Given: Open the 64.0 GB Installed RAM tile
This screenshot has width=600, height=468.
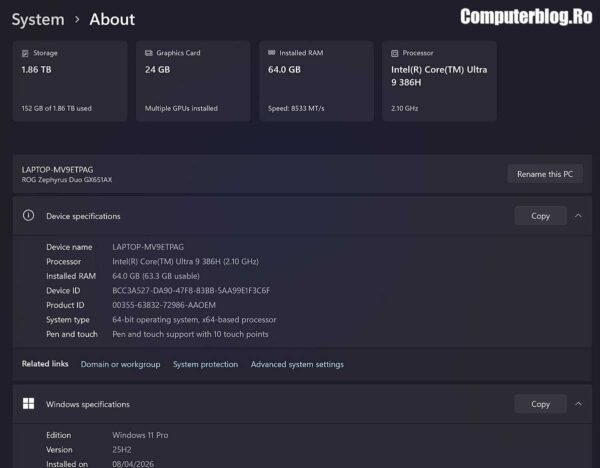Looking at the screenshot, I should pos(316,81).
